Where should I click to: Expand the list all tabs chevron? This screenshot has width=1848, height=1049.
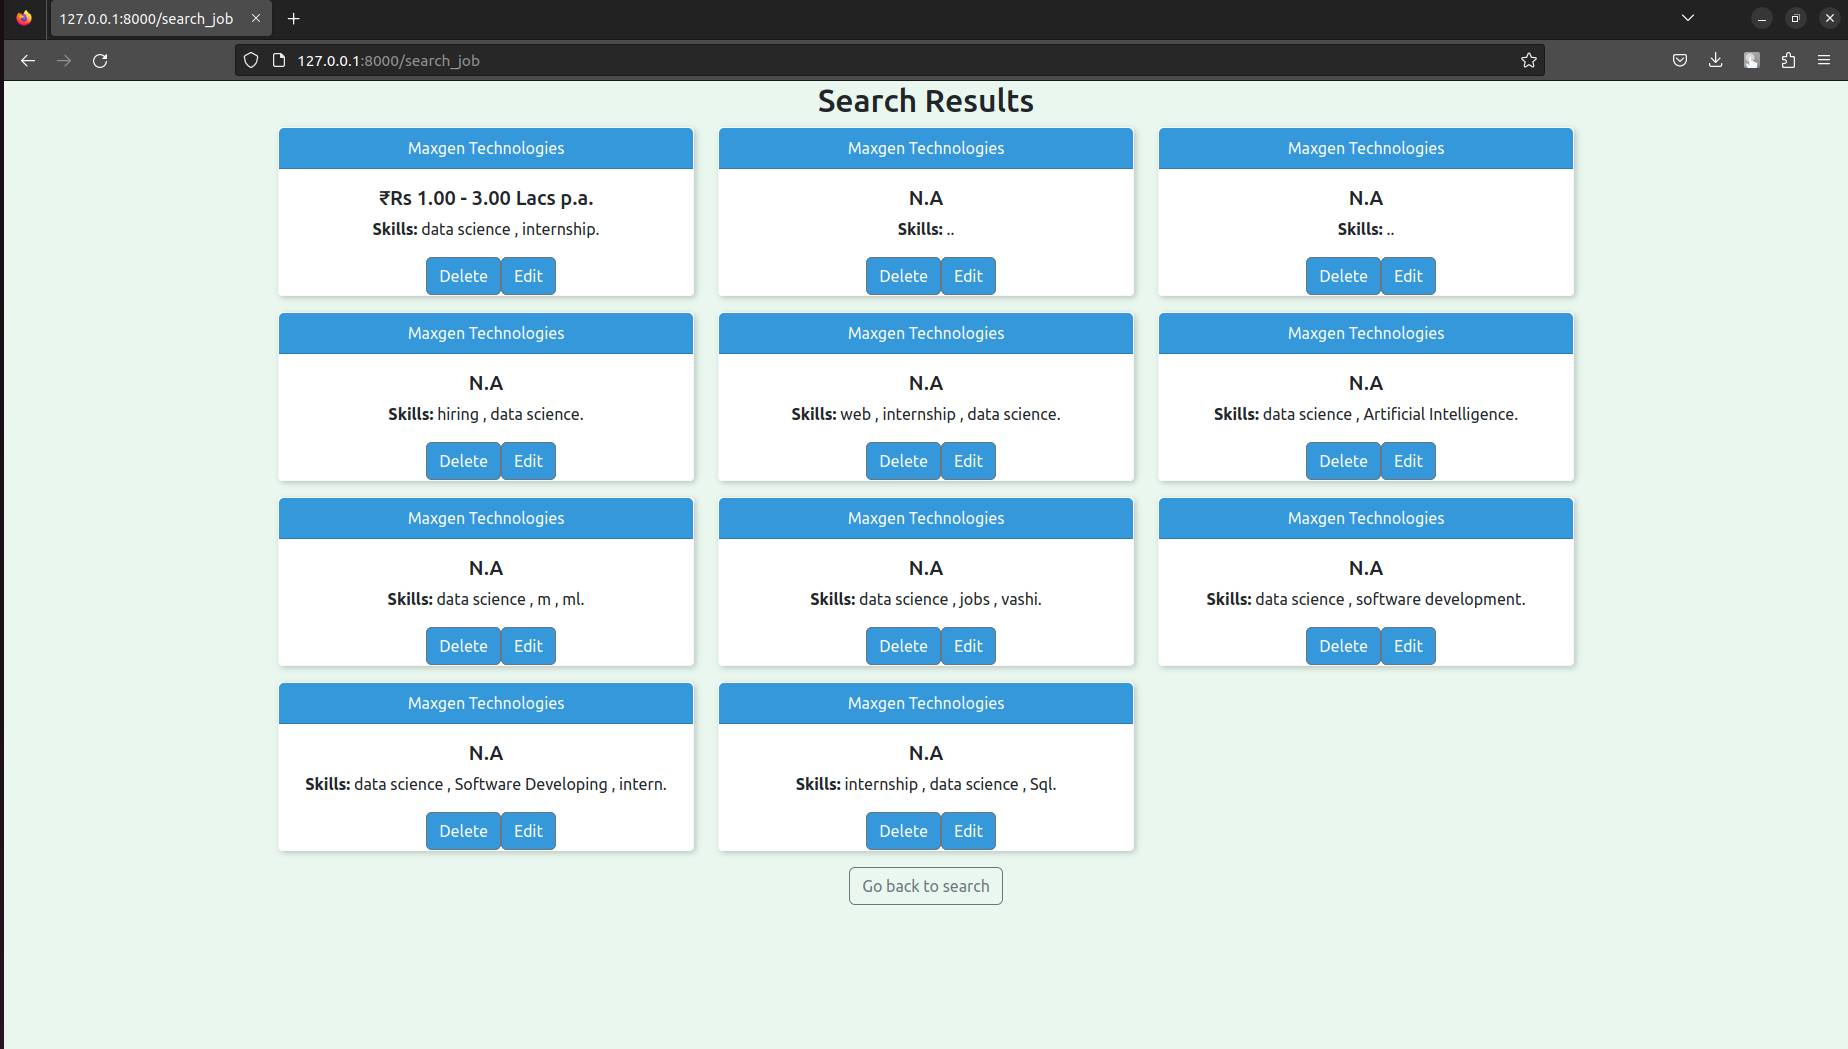pos(1688,18)
